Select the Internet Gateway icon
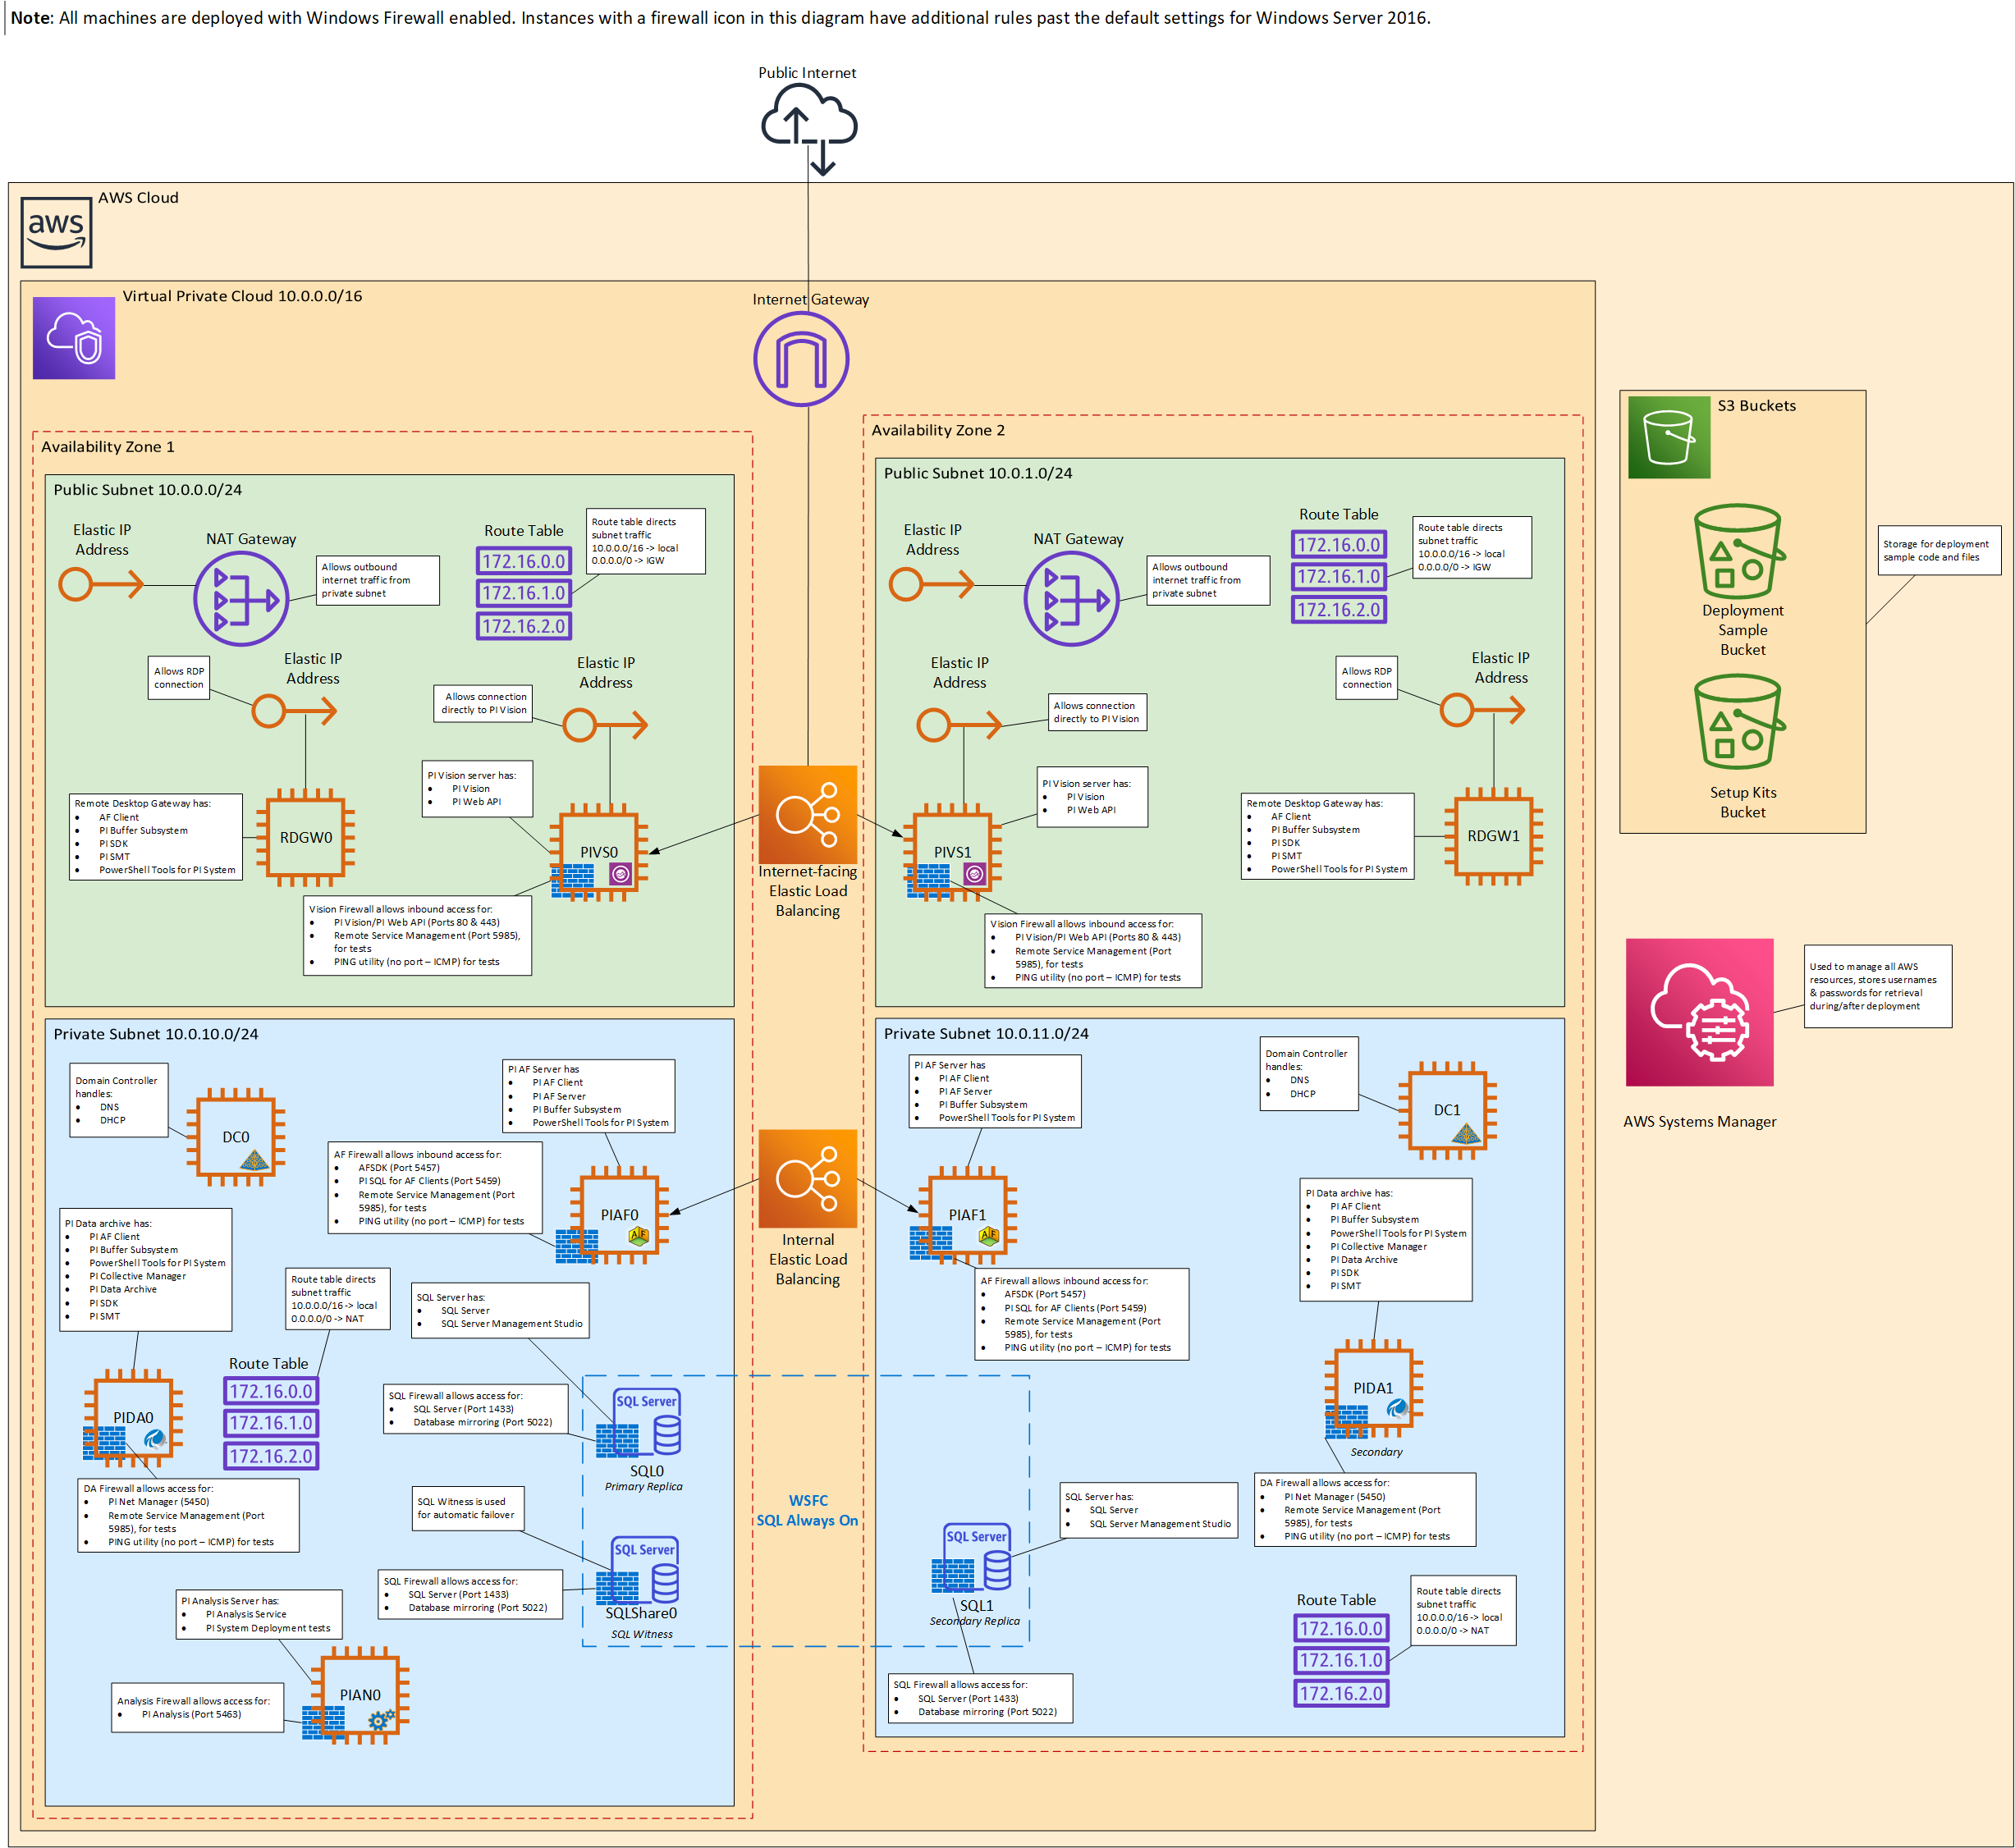The height and width of the screenshot is (1848, 2015). coord(801,359)
